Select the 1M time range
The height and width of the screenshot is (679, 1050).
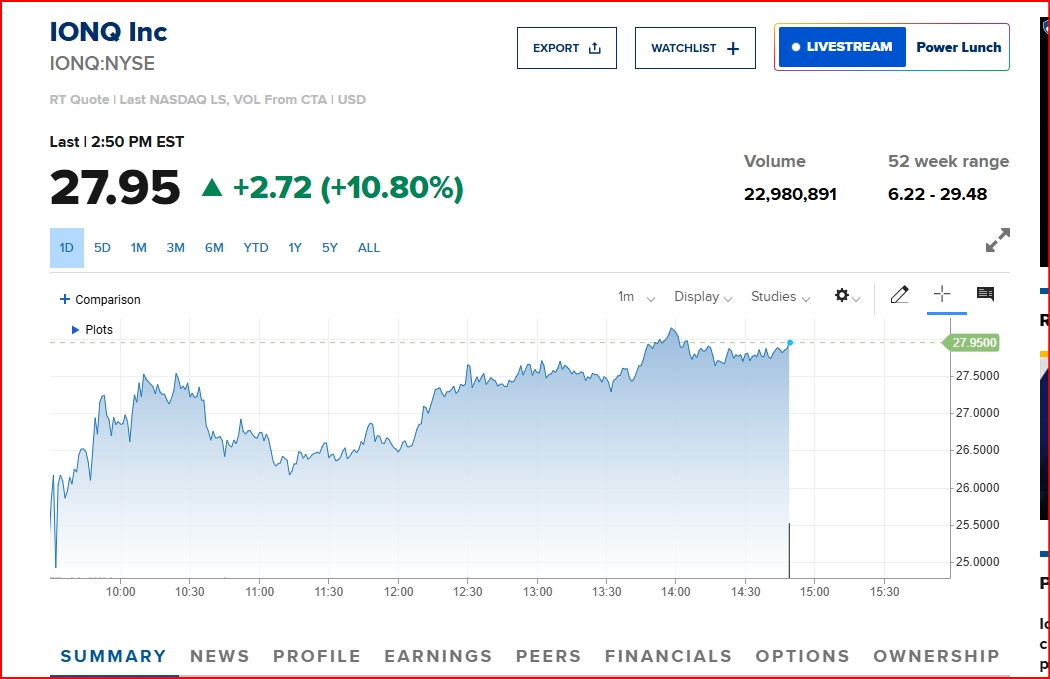[139, 248]
